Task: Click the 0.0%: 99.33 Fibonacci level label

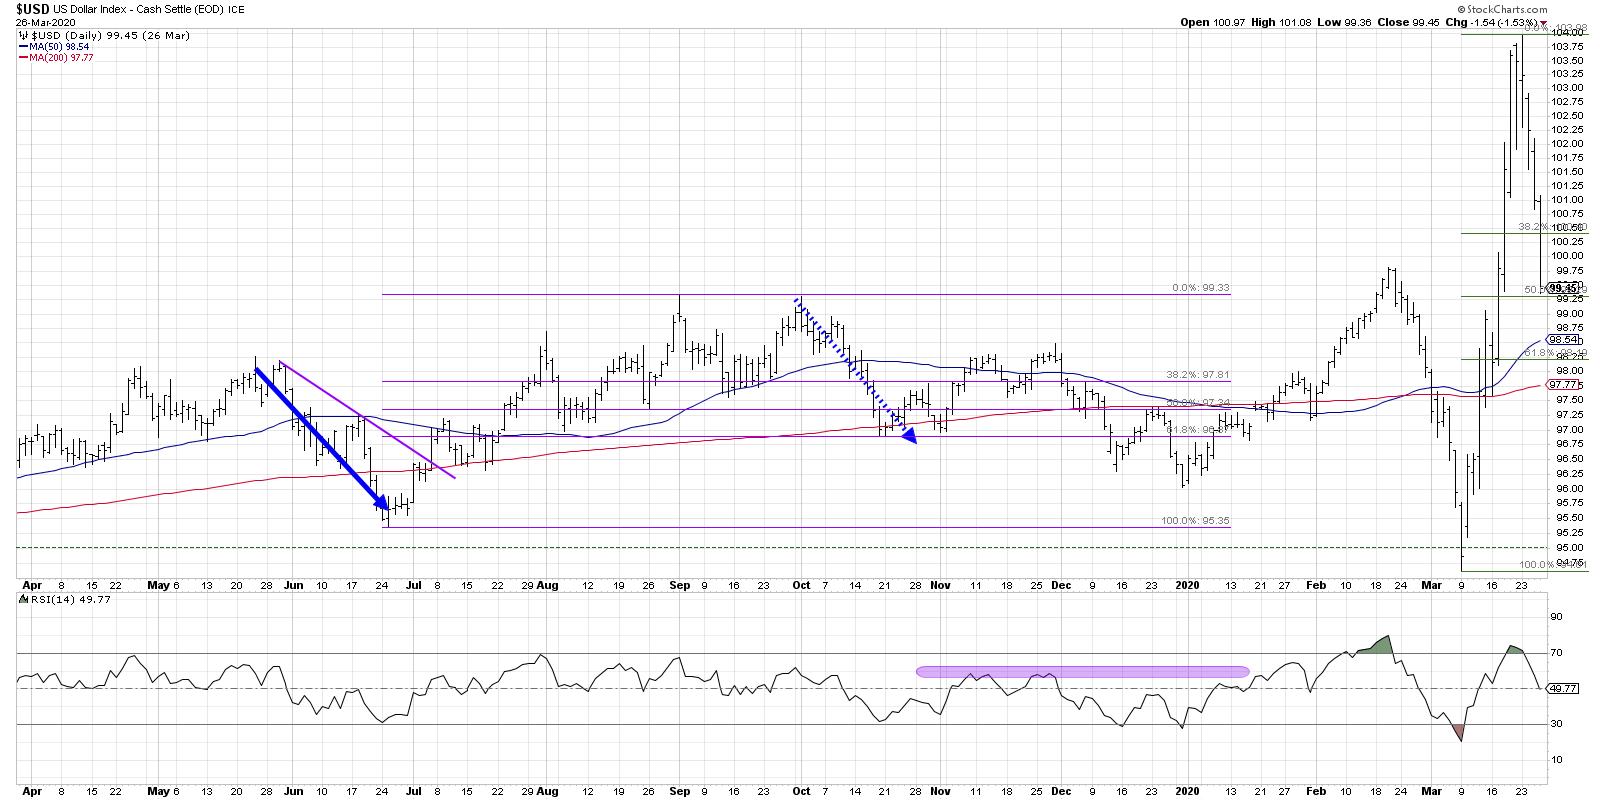Action: [x=1200, y=288]
